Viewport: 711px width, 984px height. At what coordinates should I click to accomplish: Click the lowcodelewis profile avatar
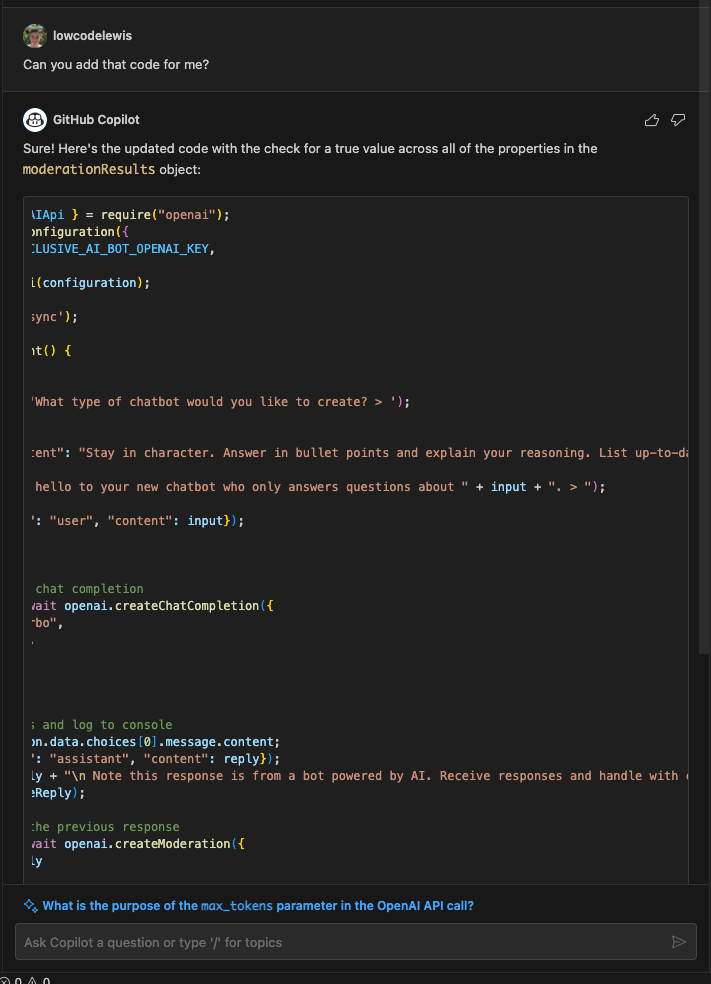coord(35,36)
